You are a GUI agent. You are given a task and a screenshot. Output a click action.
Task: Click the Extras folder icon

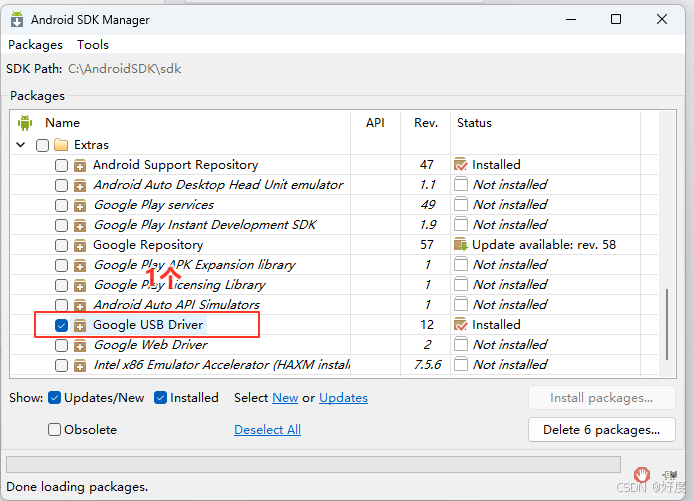point(61,145)
